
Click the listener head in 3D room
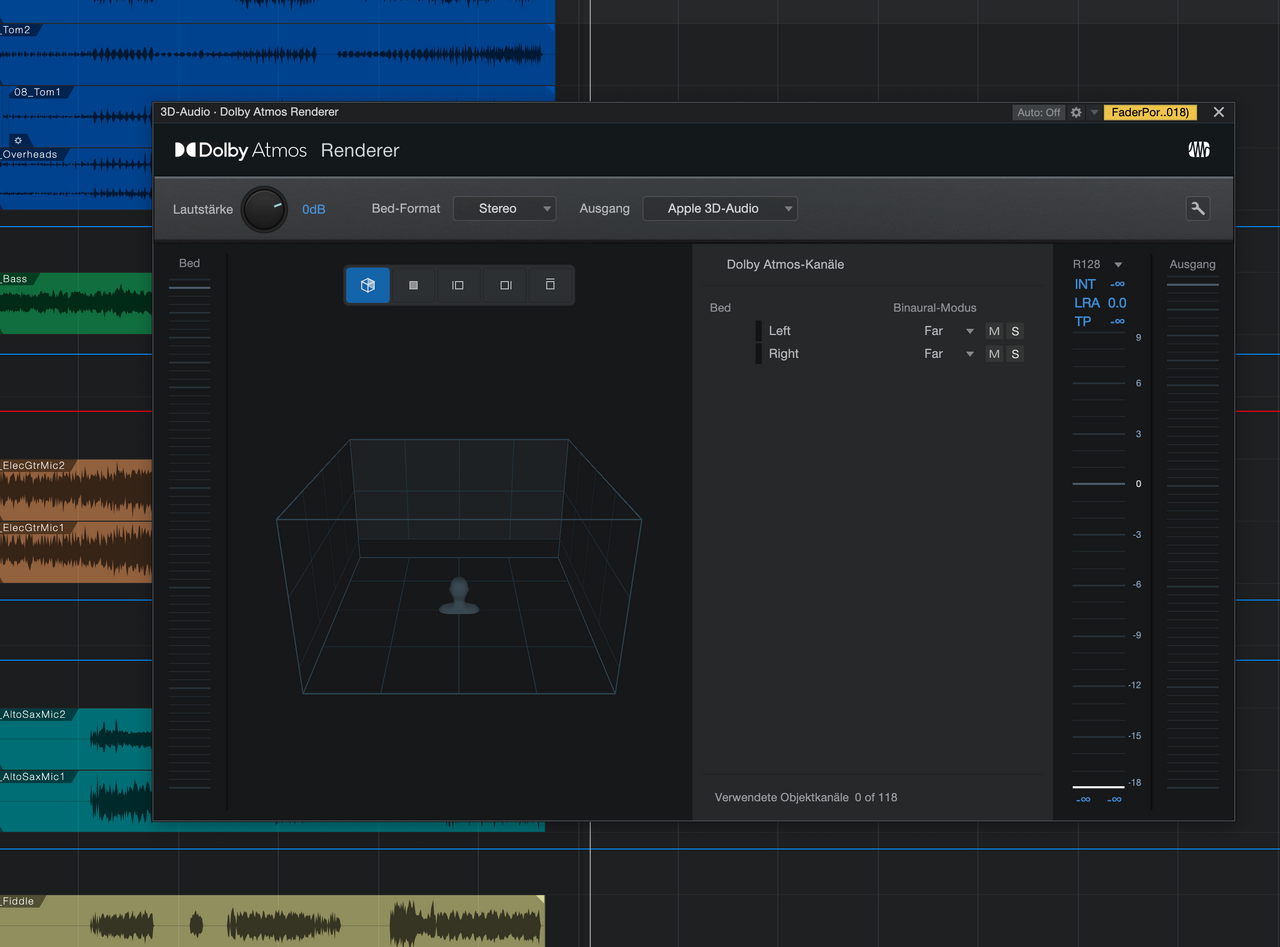(x=459, y=596)
